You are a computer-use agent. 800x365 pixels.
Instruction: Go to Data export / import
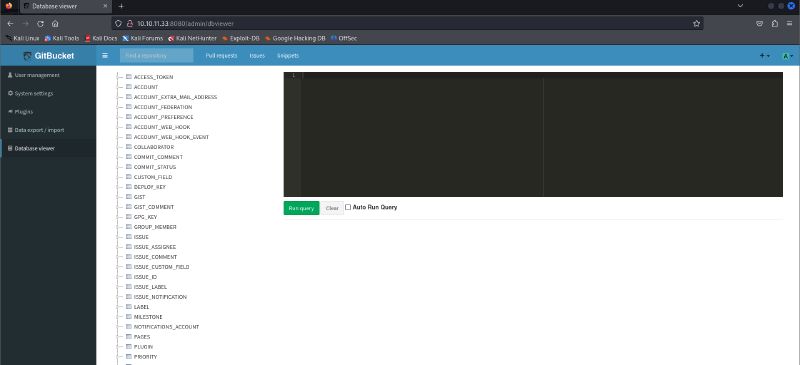pos(48,130)
